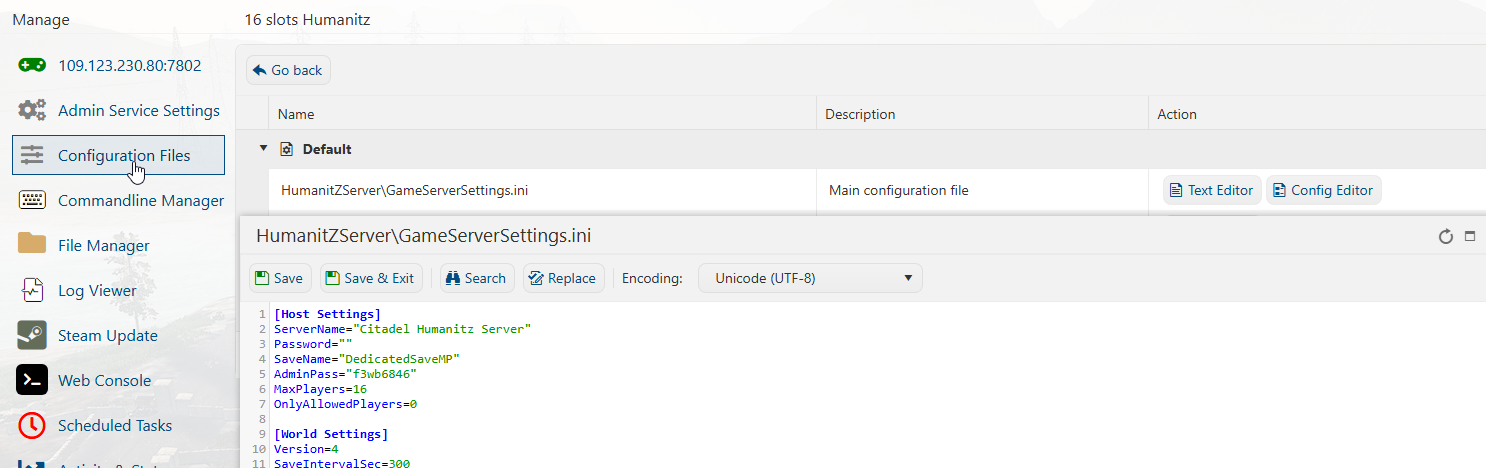Go to Commandline Manager menu item
The image size is (1486, 468).
[140, 201]
